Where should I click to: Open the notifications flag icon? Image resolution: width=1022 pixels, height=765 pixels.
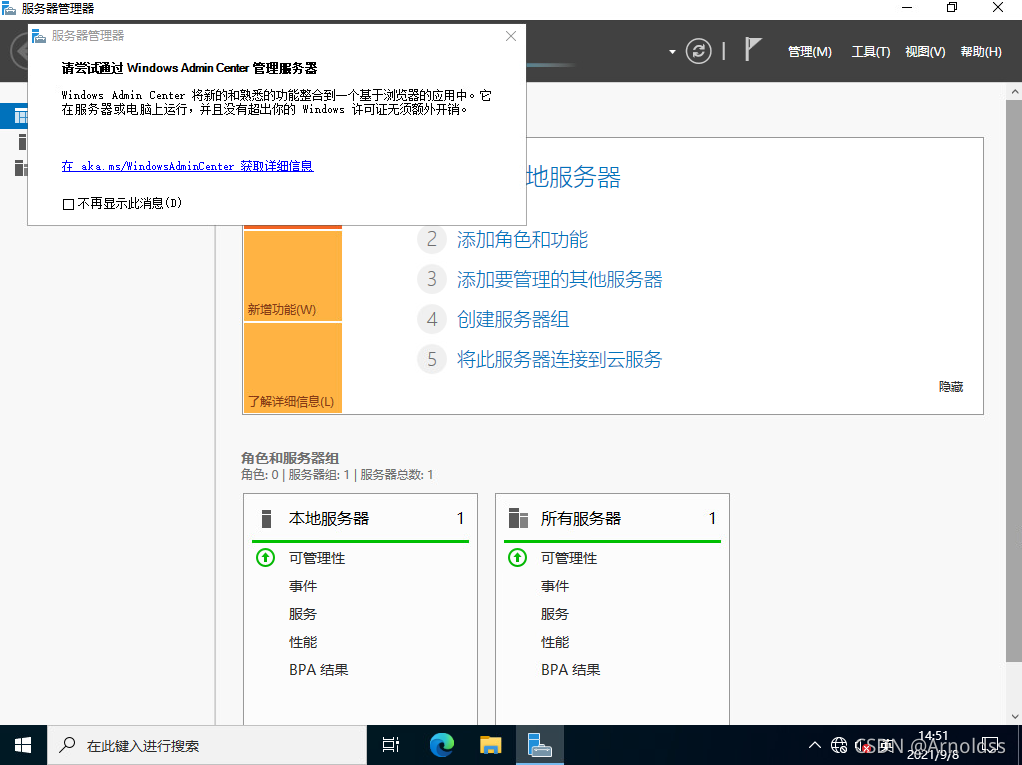pos(753,50)
